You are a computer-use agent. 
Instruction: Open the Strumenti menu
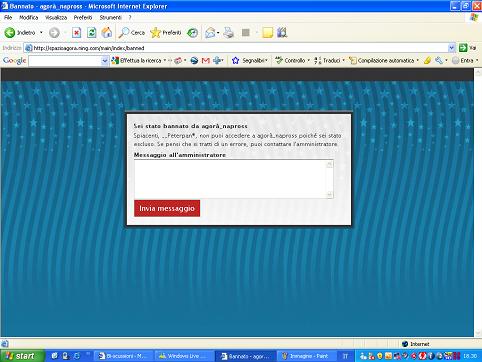point(111,17)
